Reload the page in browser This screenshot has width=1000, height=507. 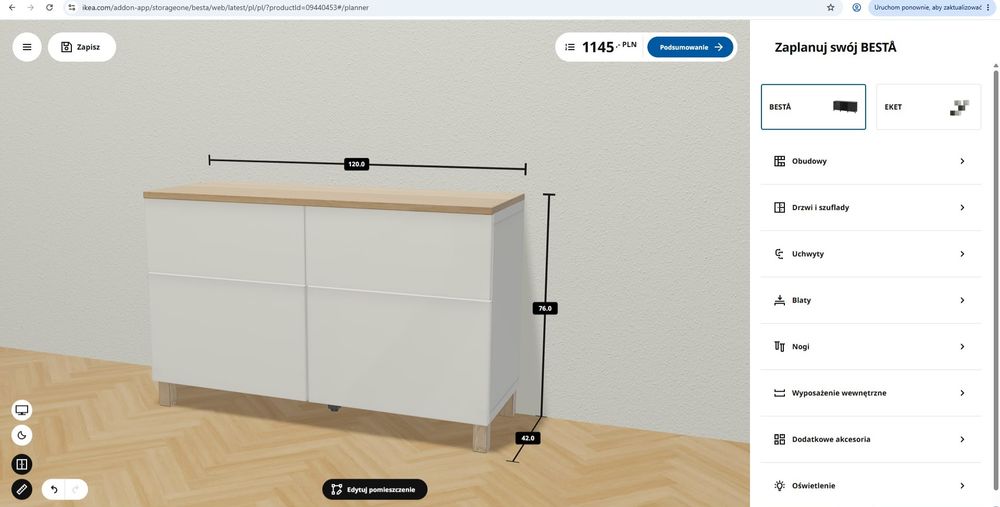(50, 8)
